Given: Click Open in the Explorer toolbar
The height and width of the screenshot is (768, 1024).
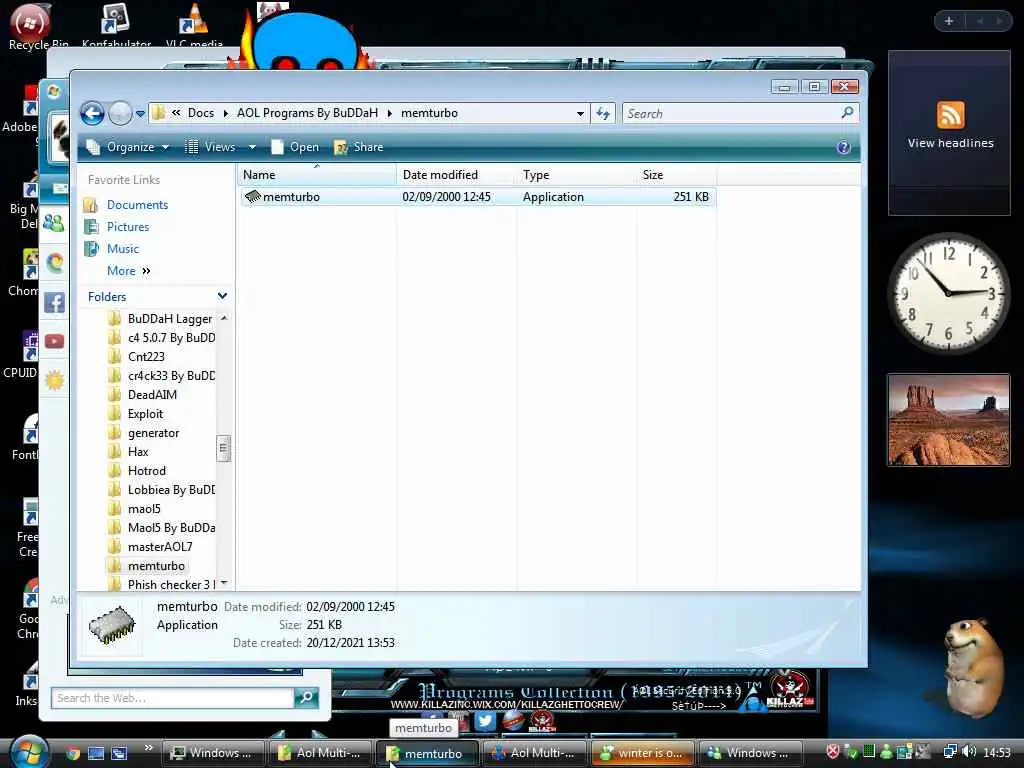Looking at the screenshot, I should pyautogui.click(x=295, y=147).
